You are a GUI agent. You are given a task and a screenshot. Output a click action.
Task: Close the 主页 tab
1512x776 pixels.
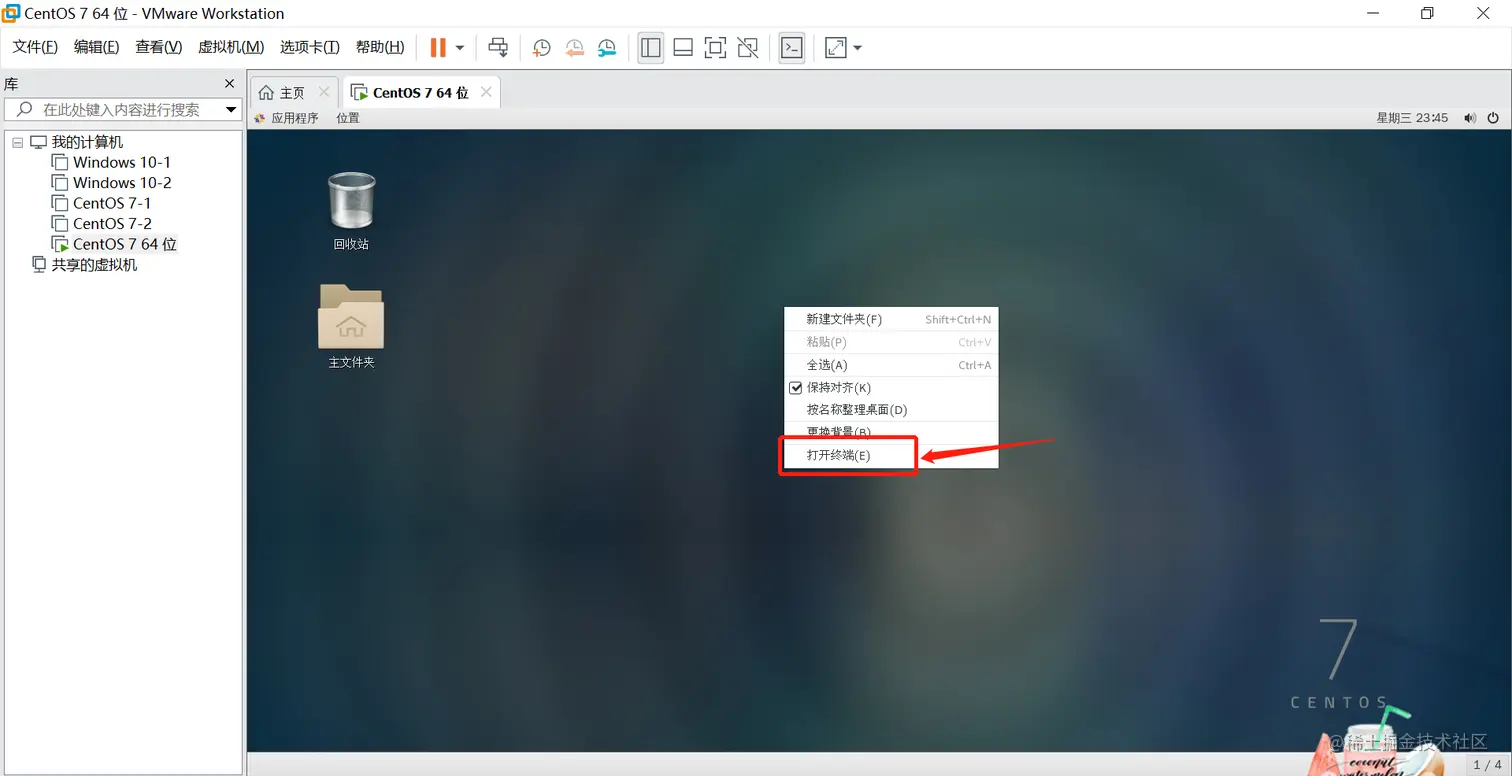pyautogui.click(x=324, y=92)
